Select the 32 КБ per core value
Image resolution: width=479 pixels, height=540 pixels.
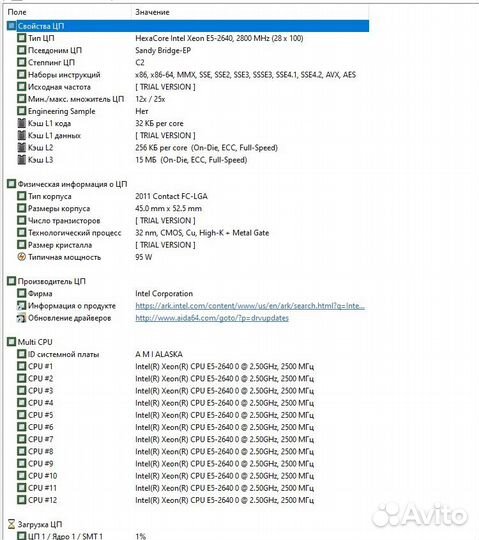click(159, 123)
